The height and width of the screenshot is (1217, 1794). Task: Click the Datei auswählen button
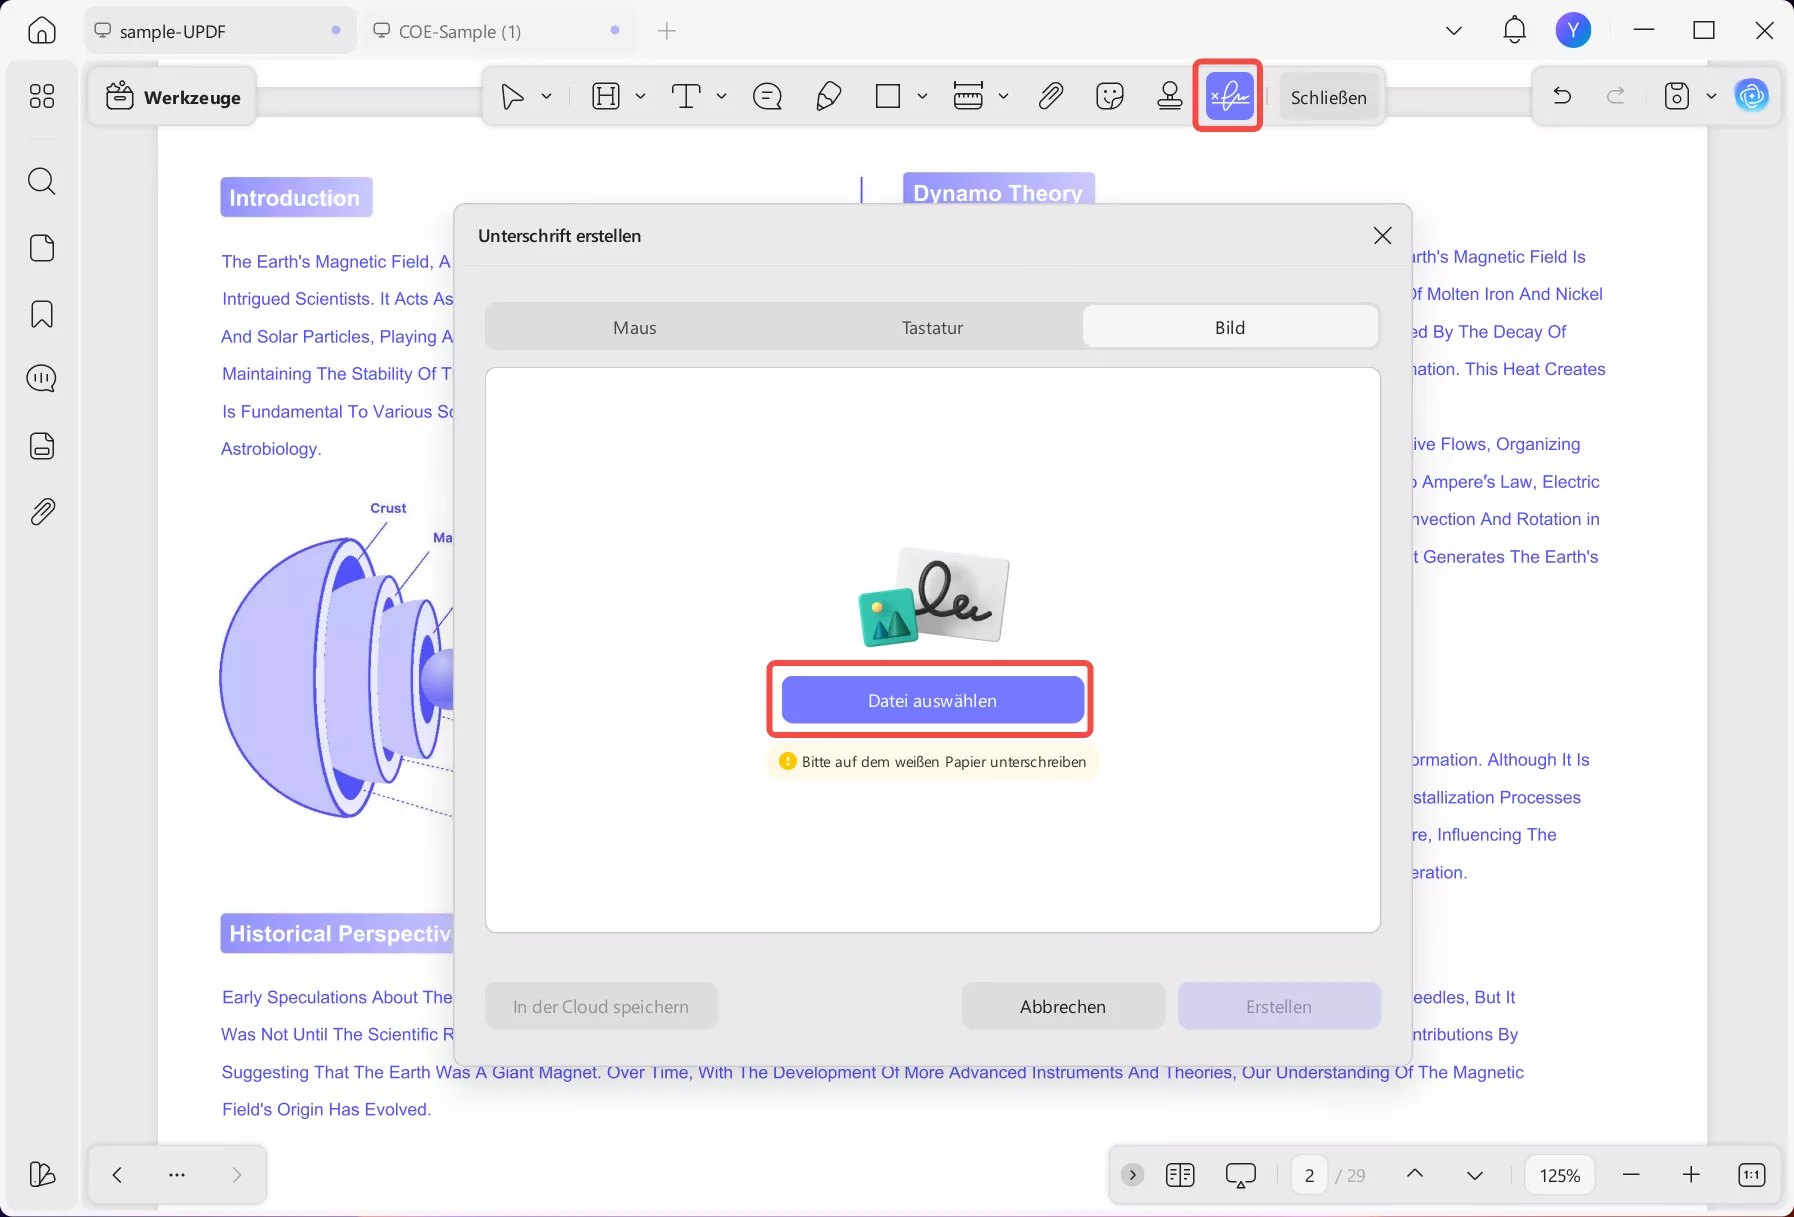click(933, 700)
